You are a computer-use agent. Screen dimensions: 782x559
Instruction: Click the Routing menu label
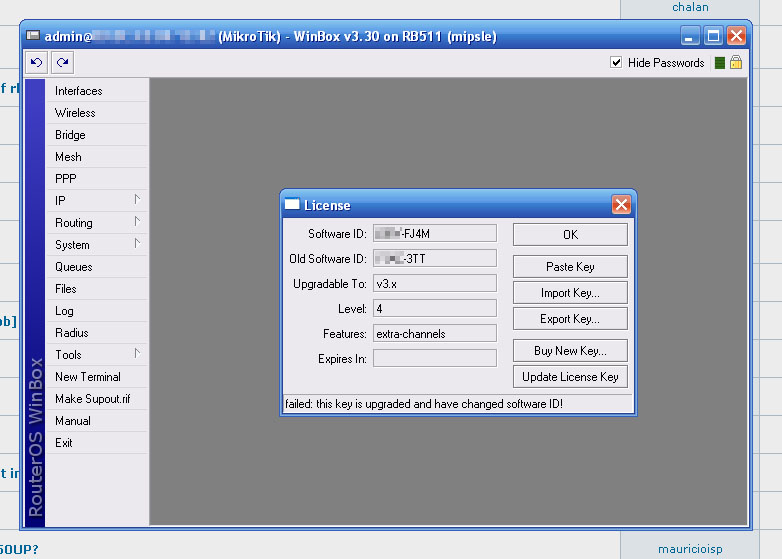(74, 222)
